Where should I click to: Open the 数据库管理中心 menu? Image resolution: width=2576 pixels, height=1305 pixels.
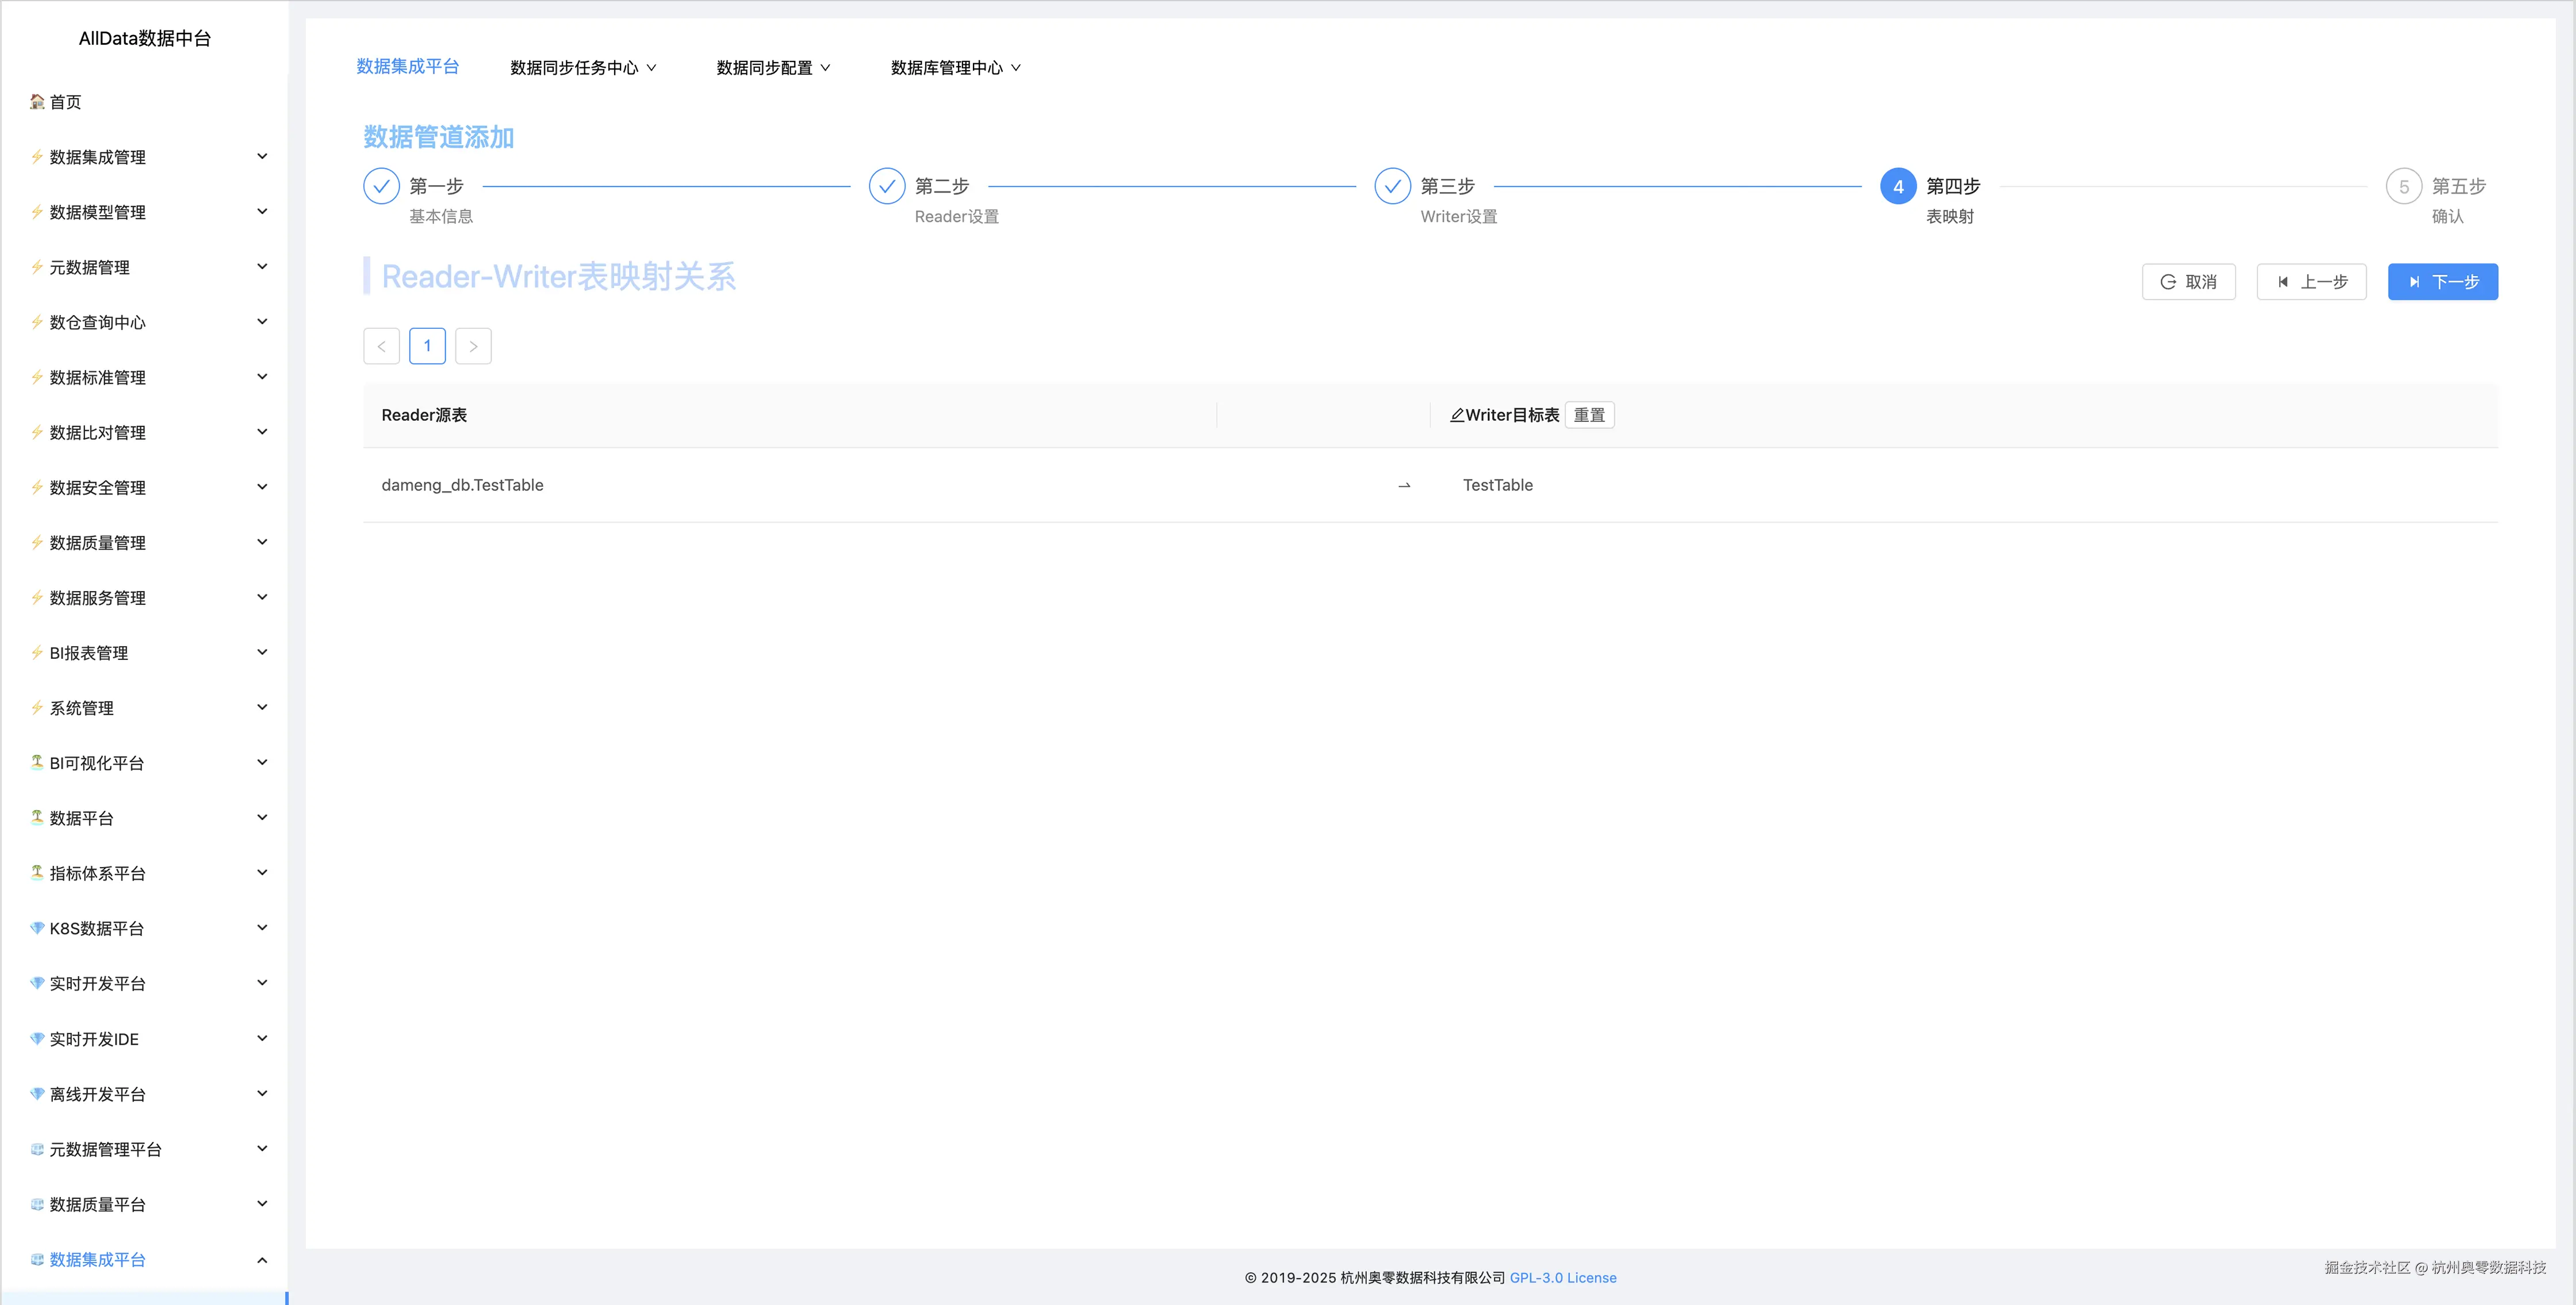(954, 67)
